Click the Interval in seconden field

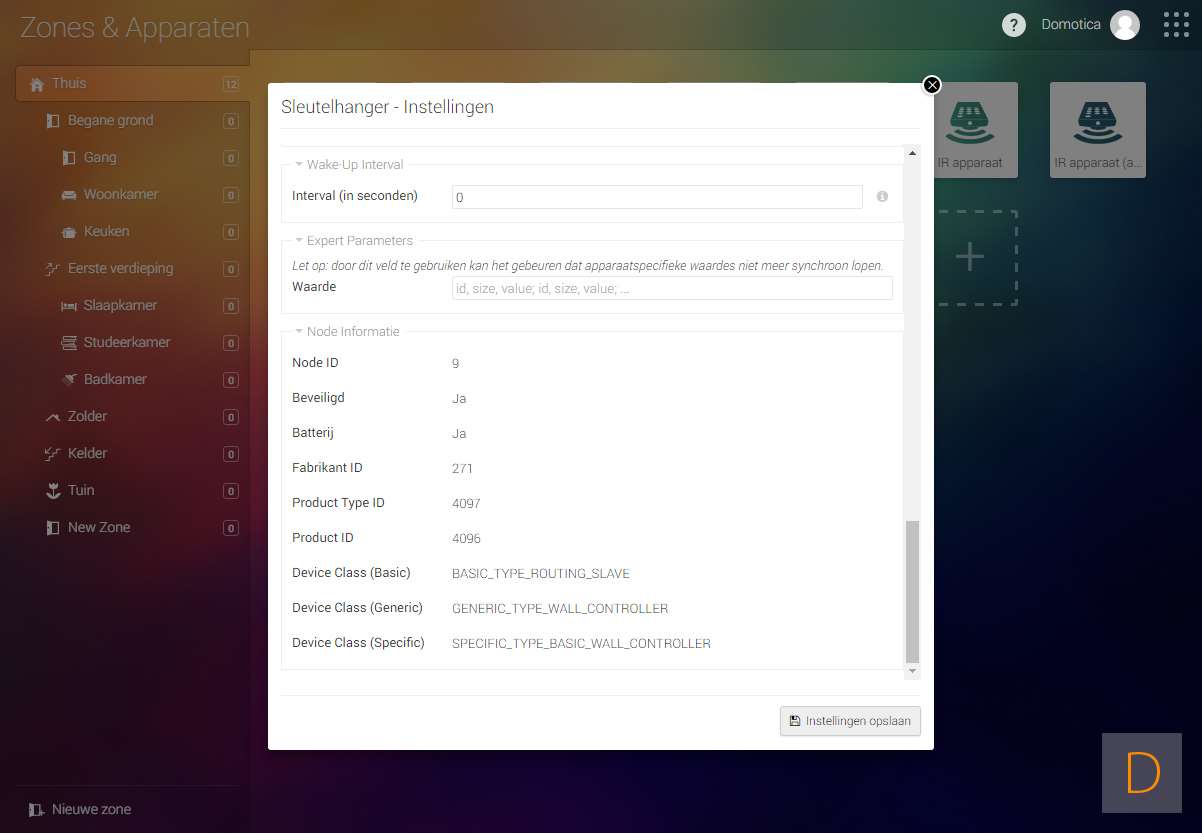(x=656, y=197)
